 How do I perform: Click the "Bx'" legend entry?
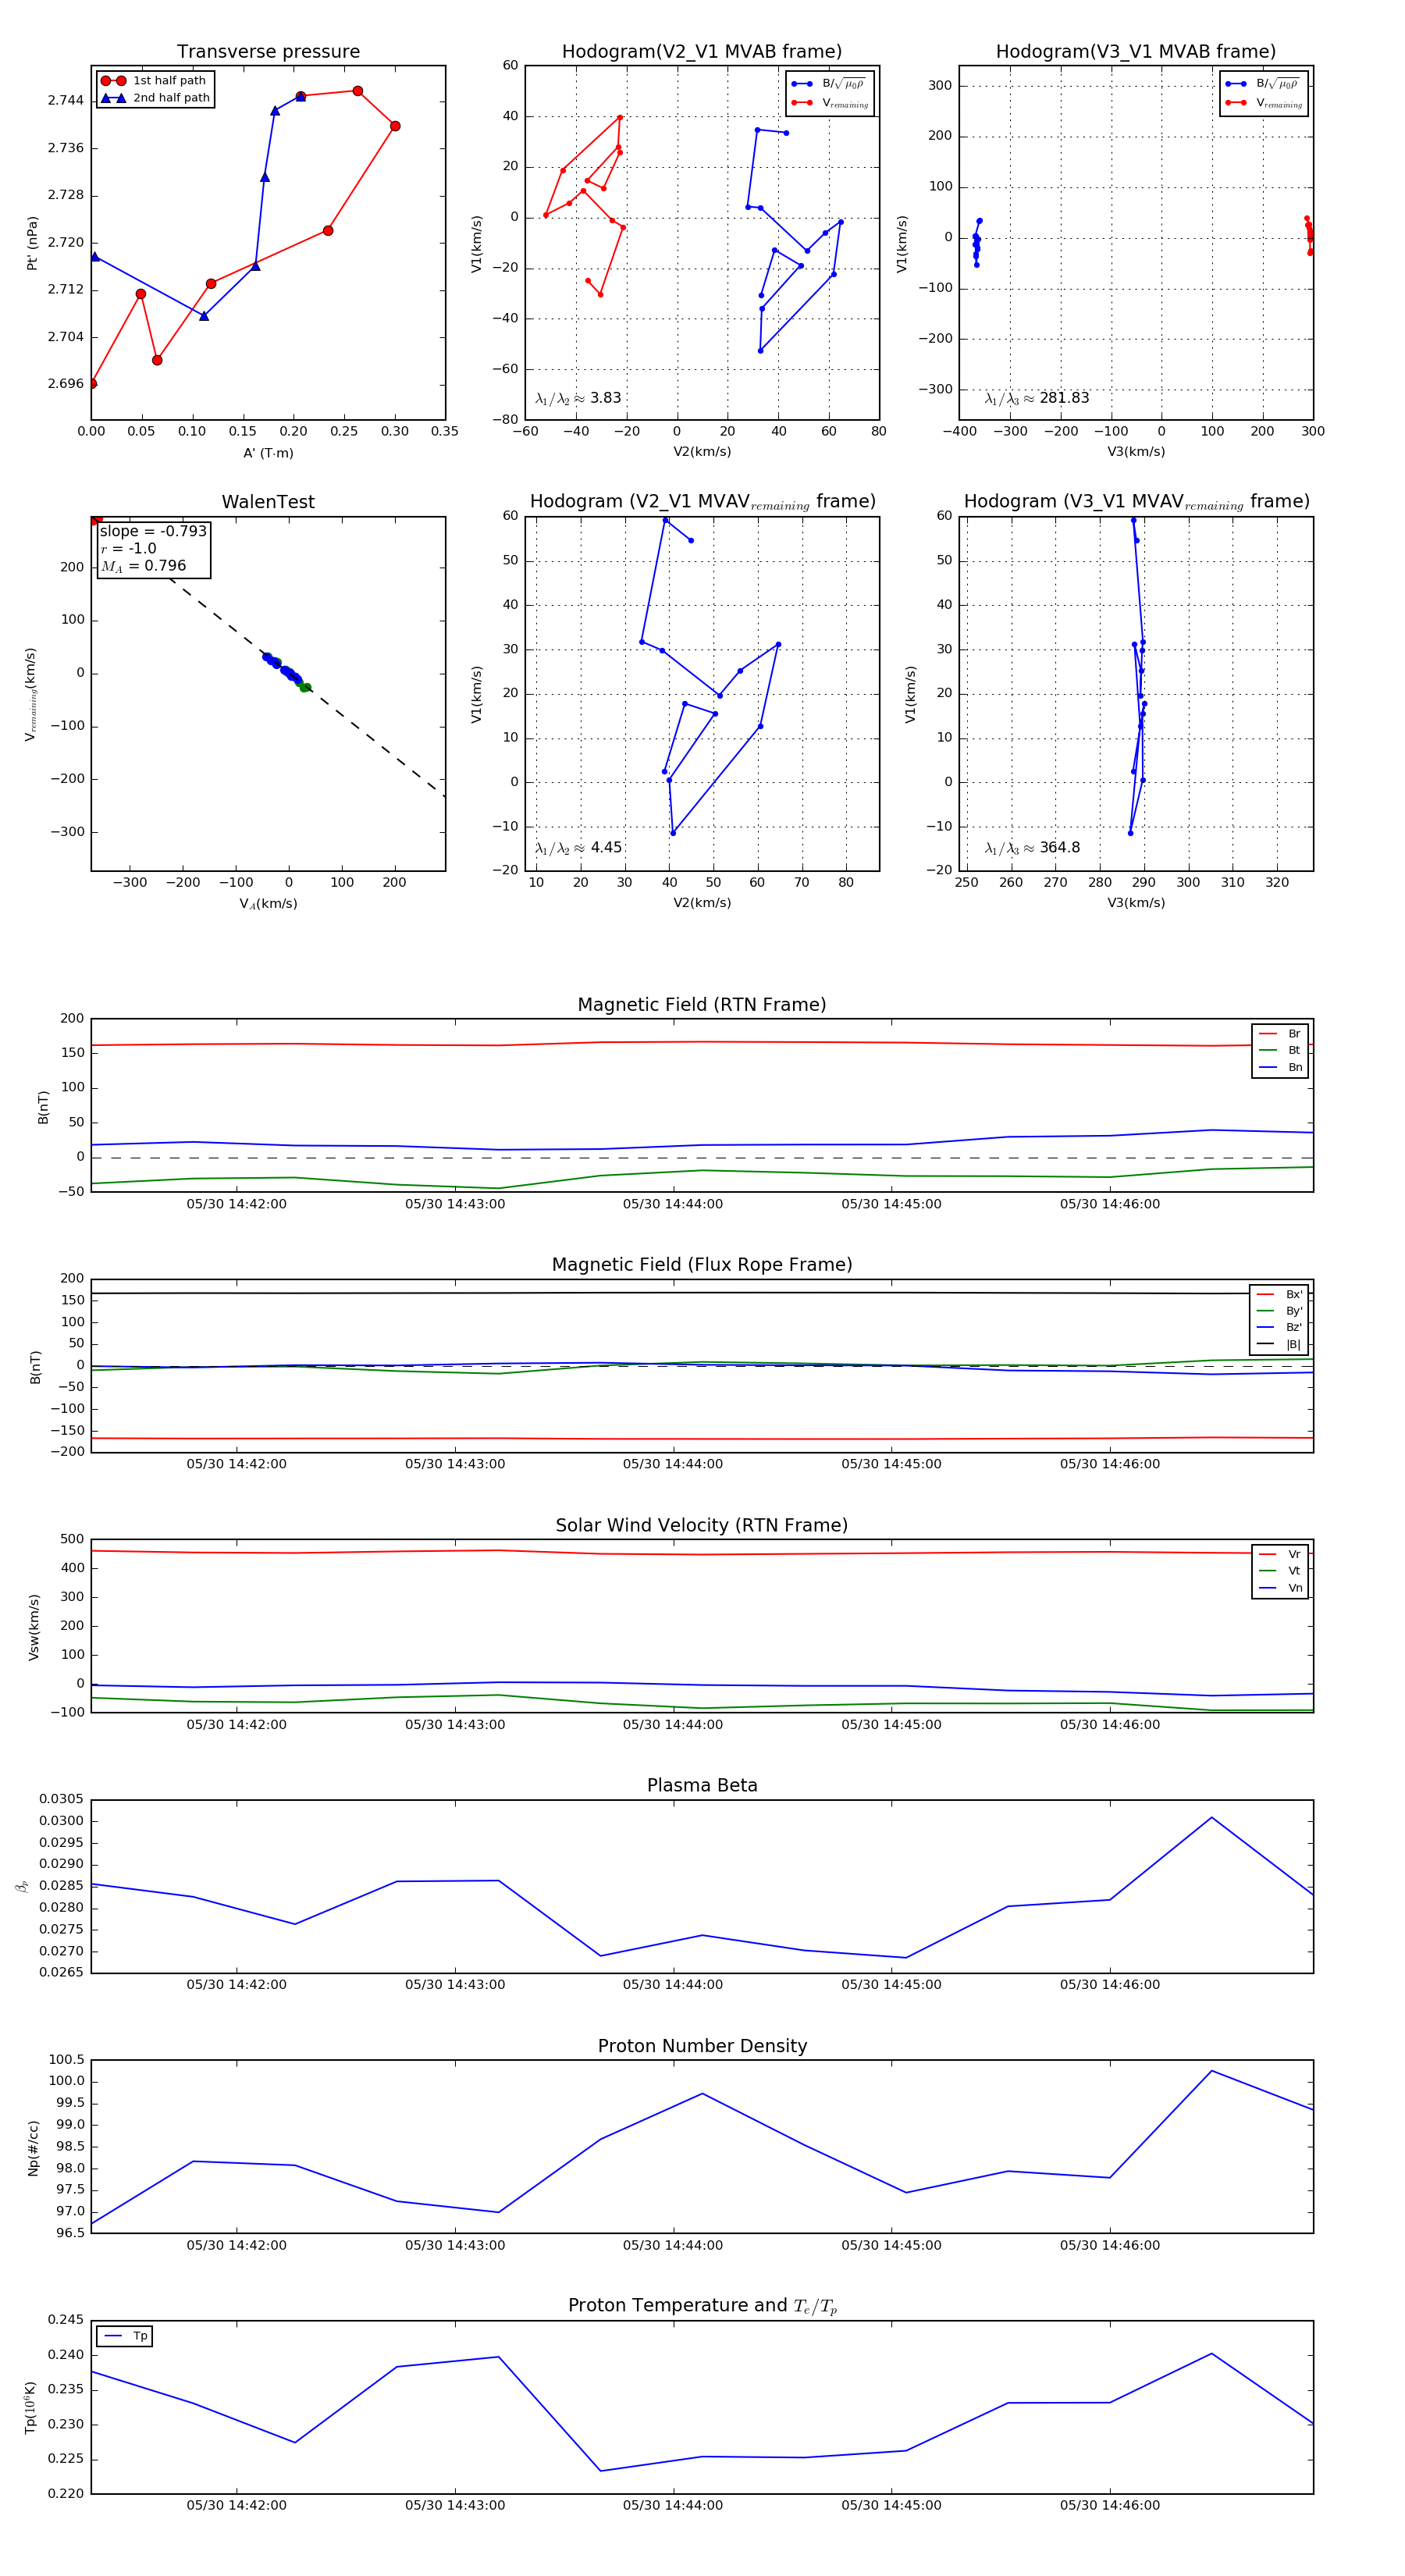point(1280,1295)
